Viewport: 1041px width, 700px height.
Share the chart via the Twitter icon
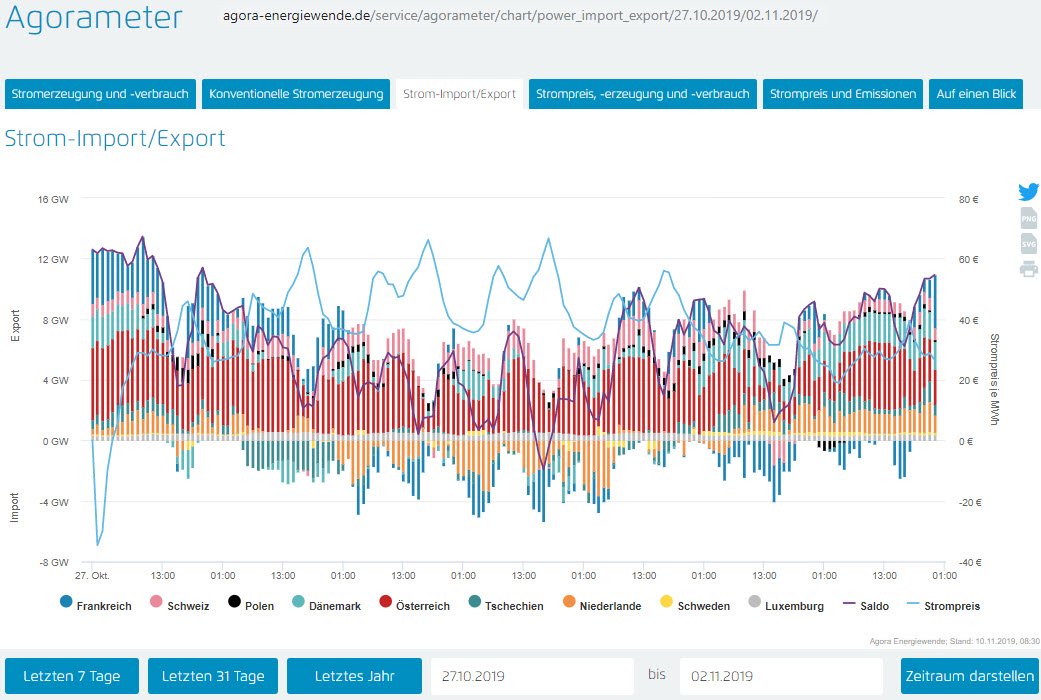point(1028,192)
